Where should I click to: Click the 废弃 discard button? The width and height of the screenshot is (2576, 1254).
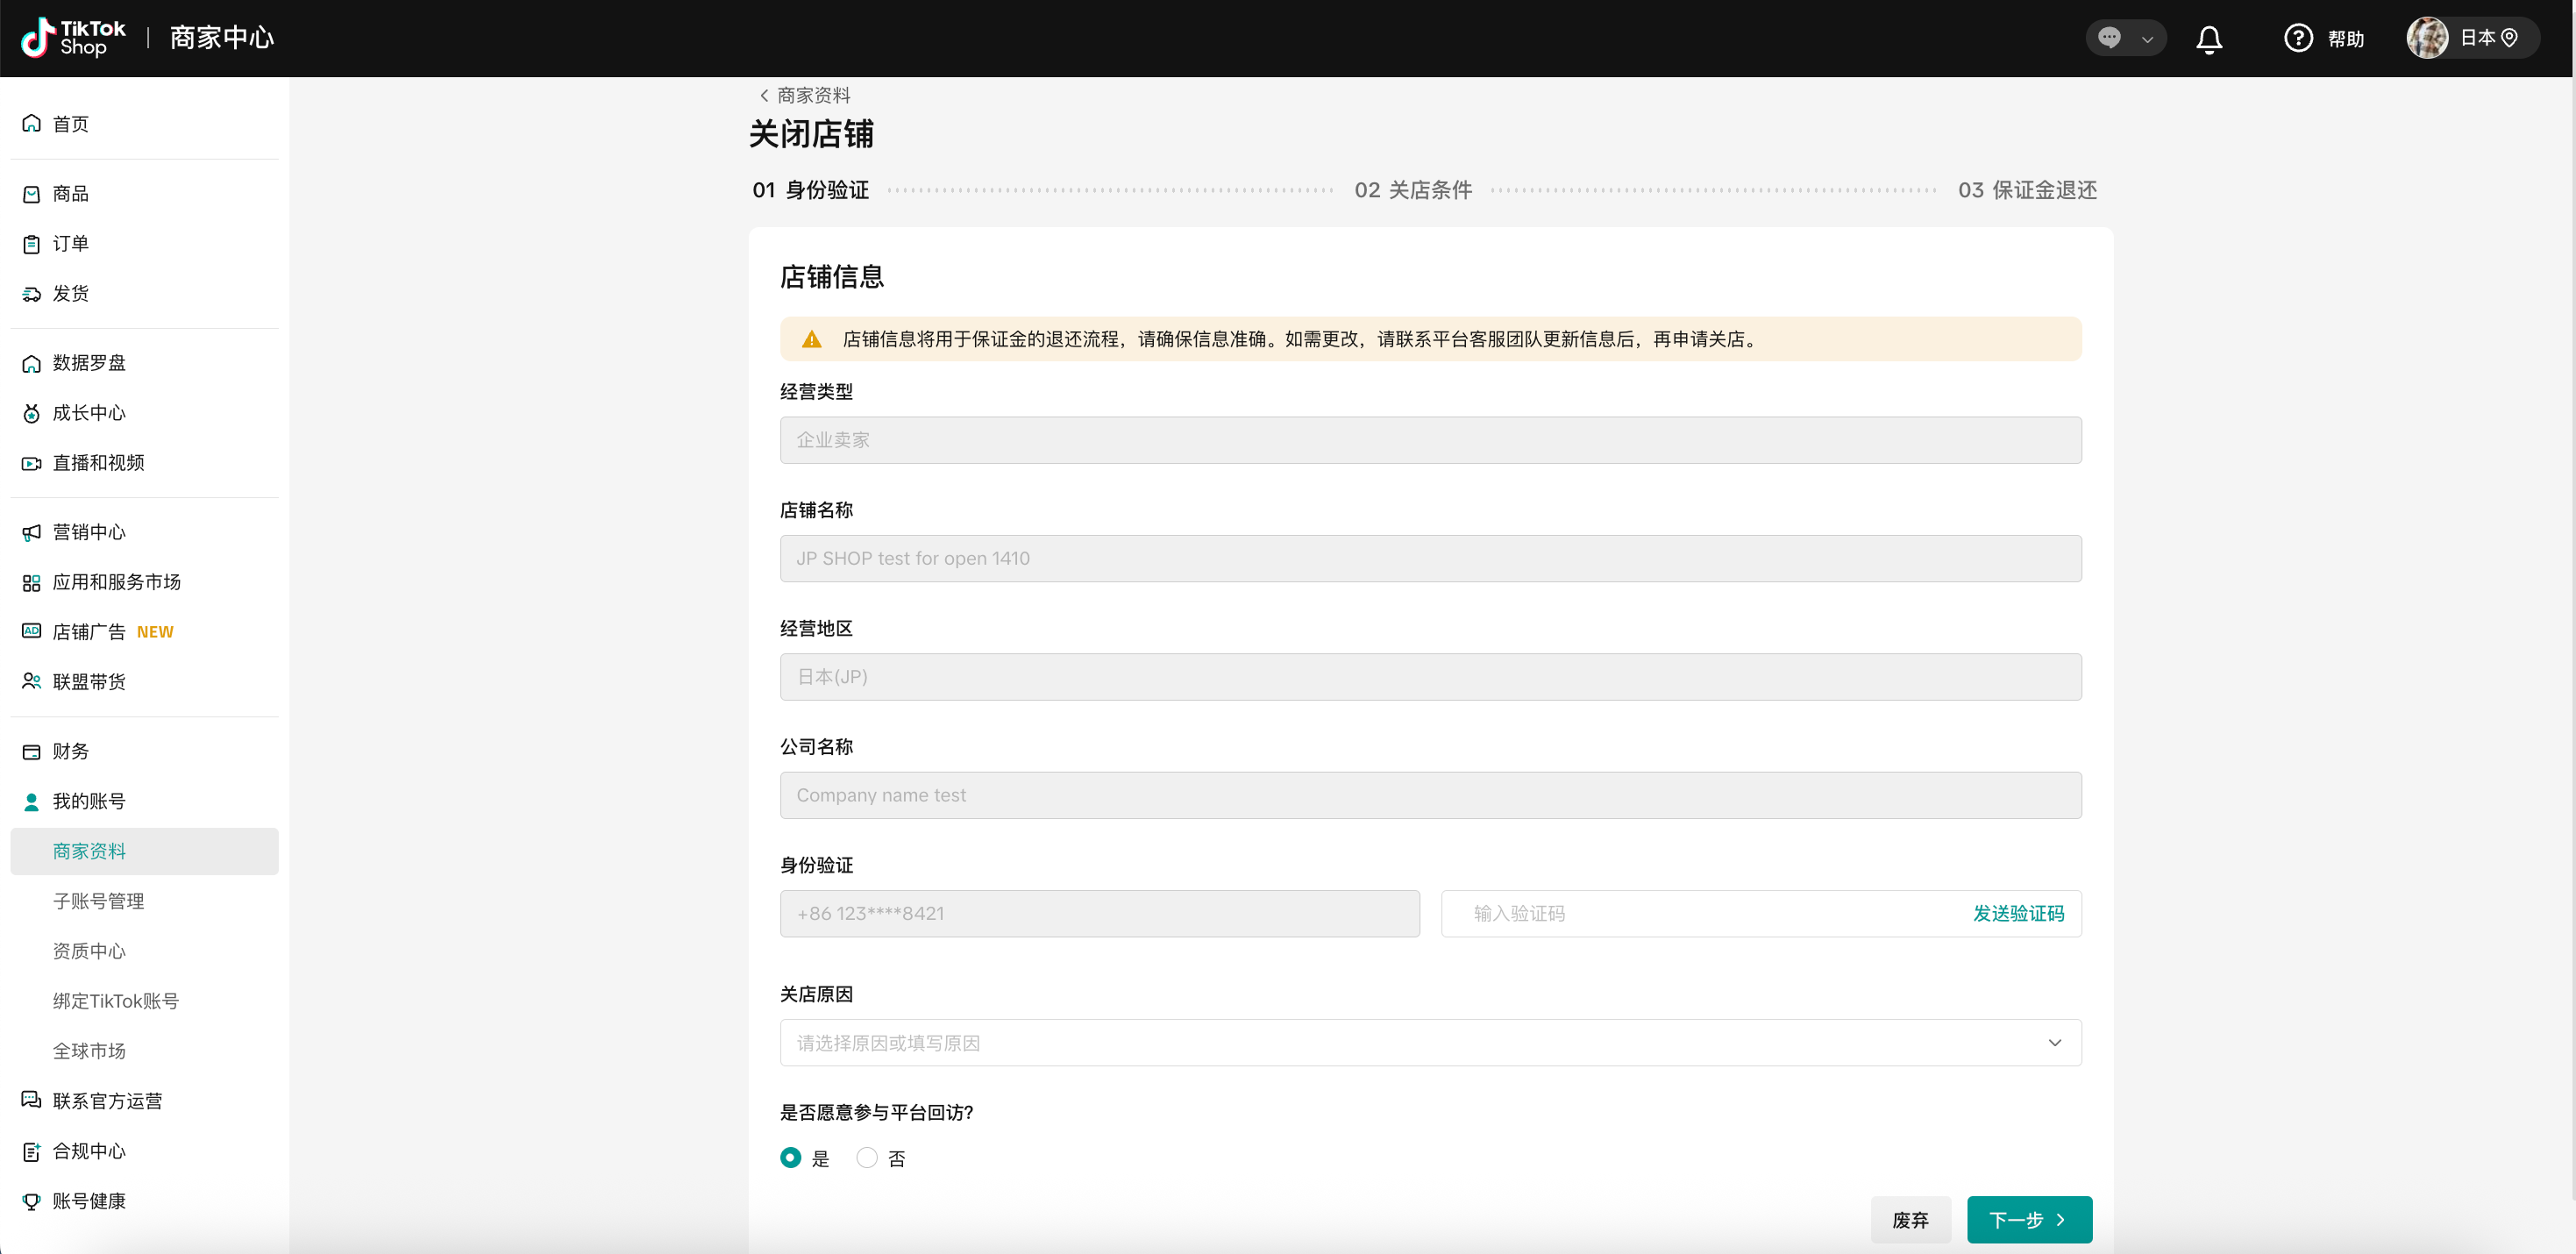[1910, 1219]
